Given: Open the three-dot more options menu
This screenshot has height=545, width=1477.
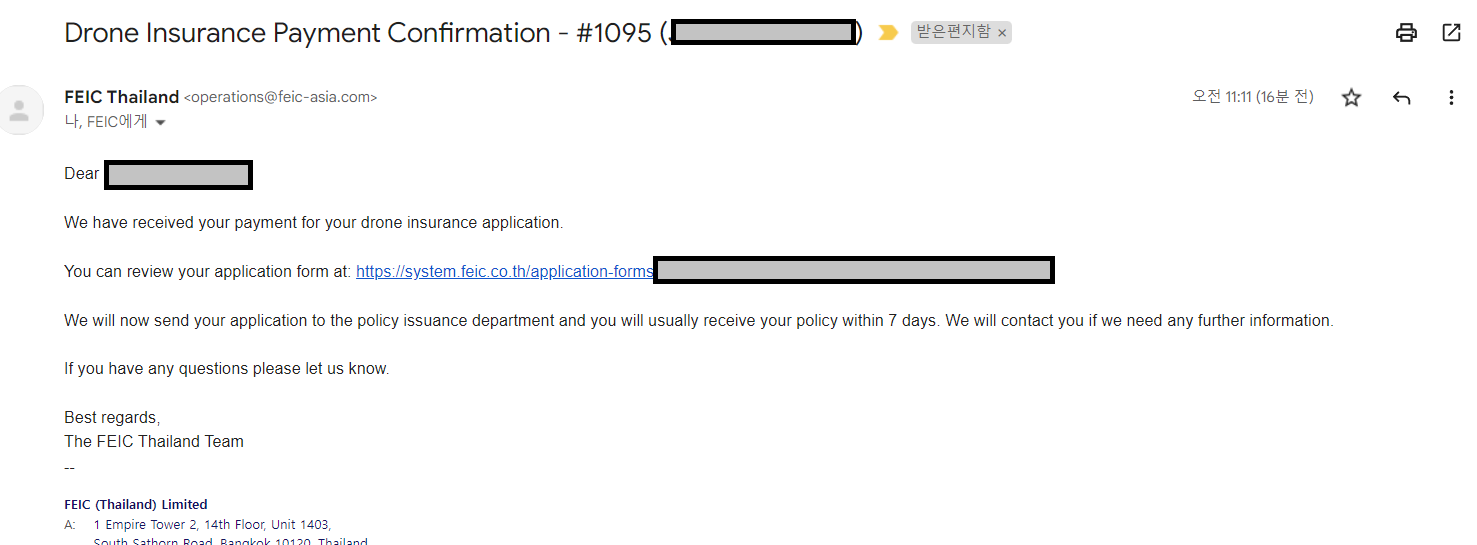Looking at the screenshot, I should (1451, 98).
